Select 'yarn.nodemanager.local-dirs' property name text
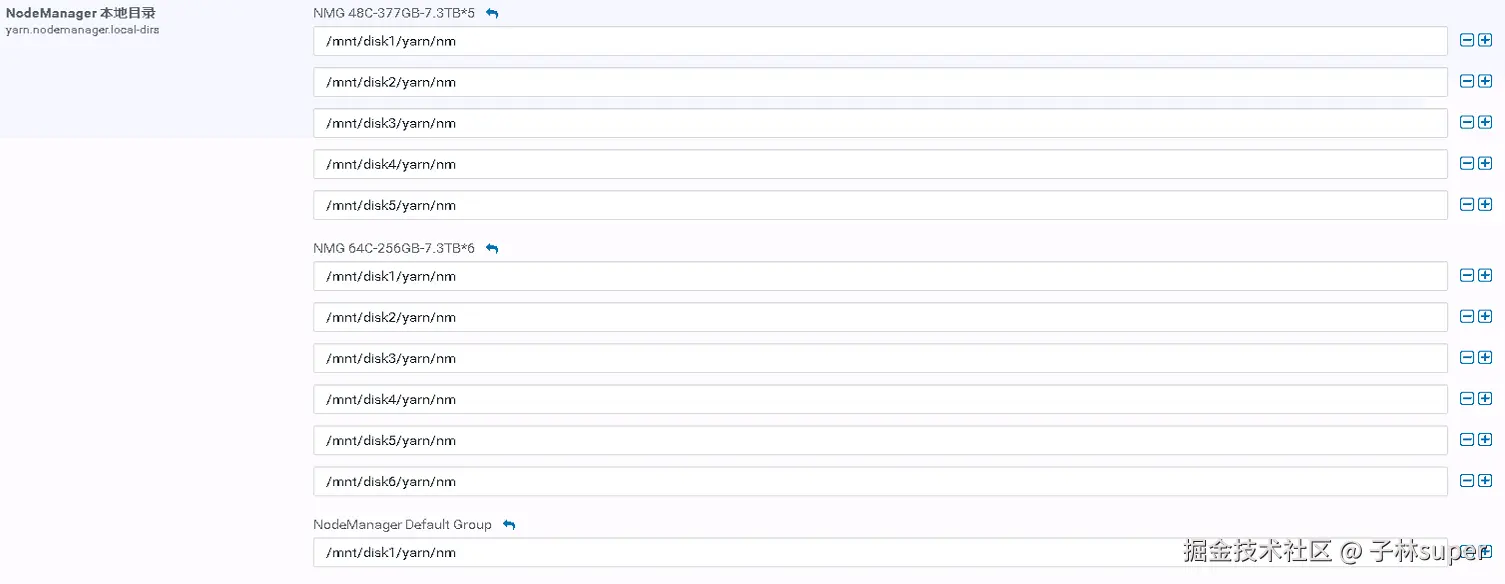Image resolution: width=1505 pixels, height=584 pixels. tap(82, 30)
